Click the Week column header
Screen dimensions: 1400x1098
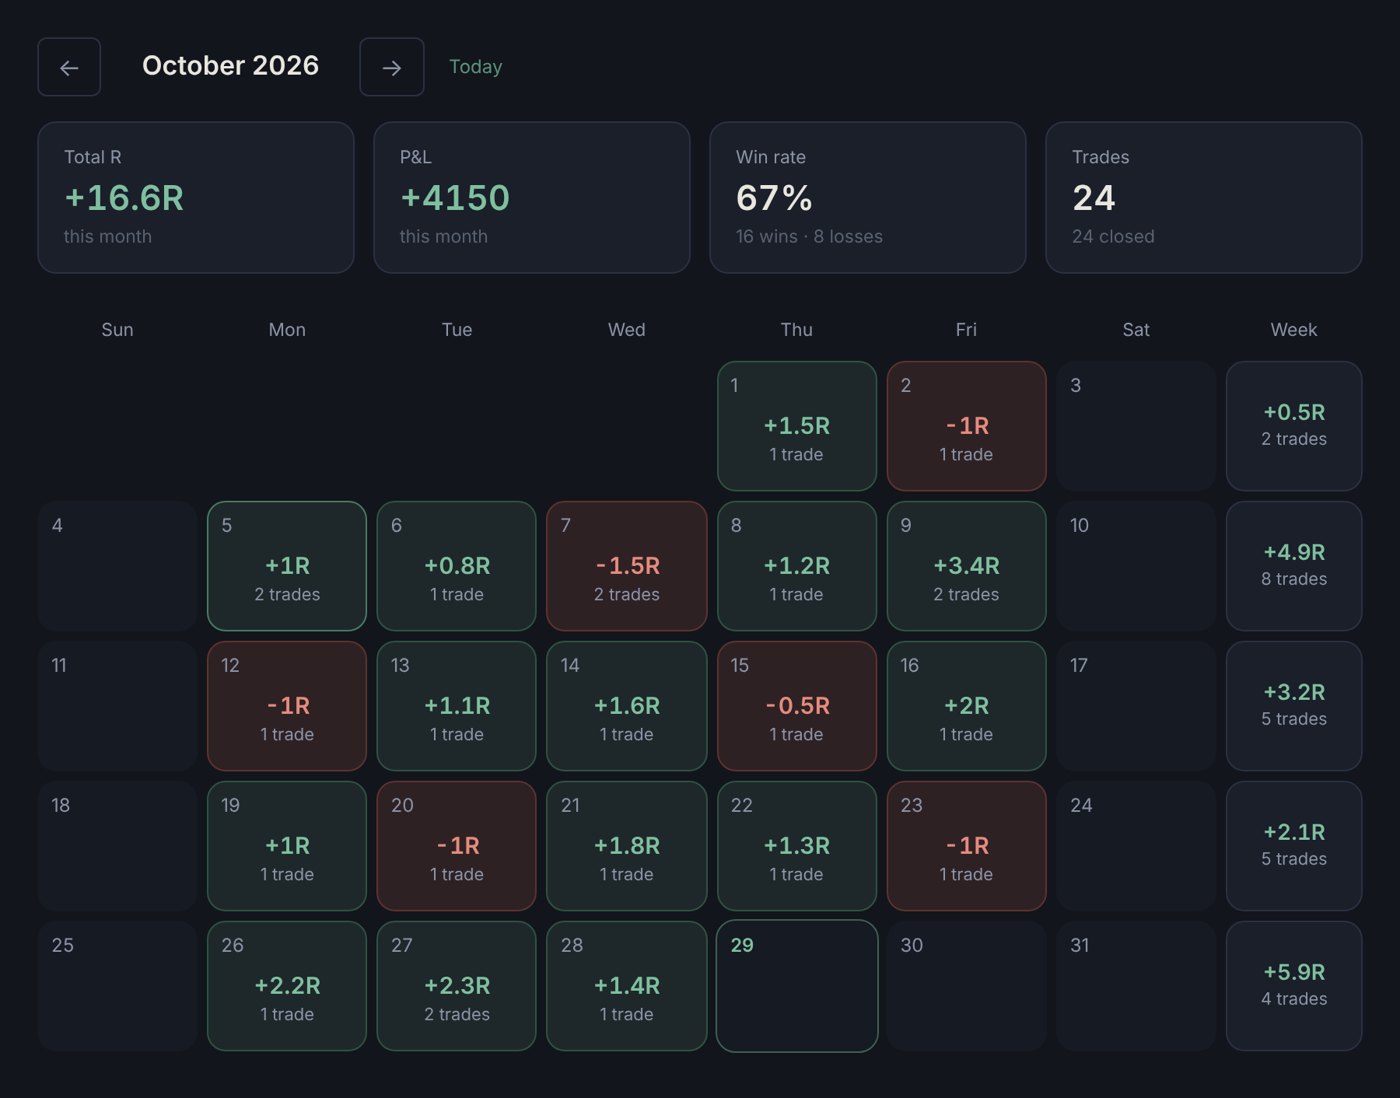pos(1294,330)
